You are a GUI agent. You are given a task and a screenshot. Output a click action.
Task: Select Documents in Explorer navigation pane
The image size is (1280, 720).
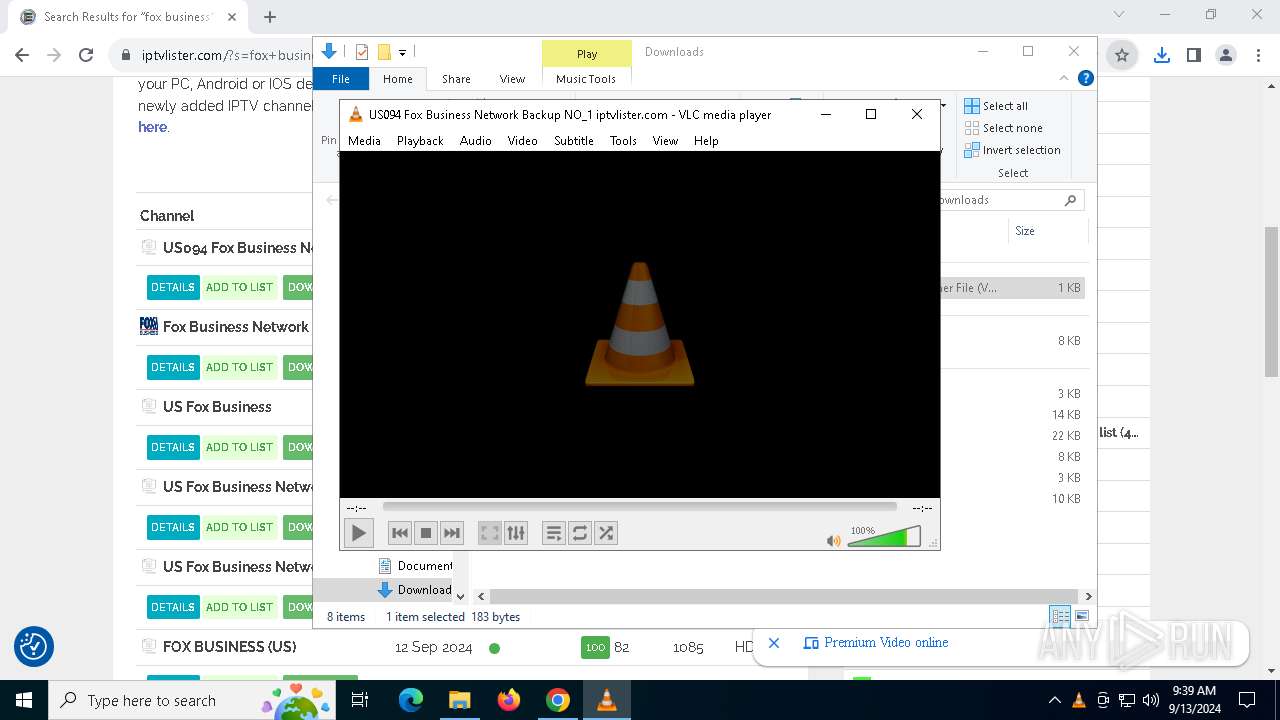click(416, 566)
